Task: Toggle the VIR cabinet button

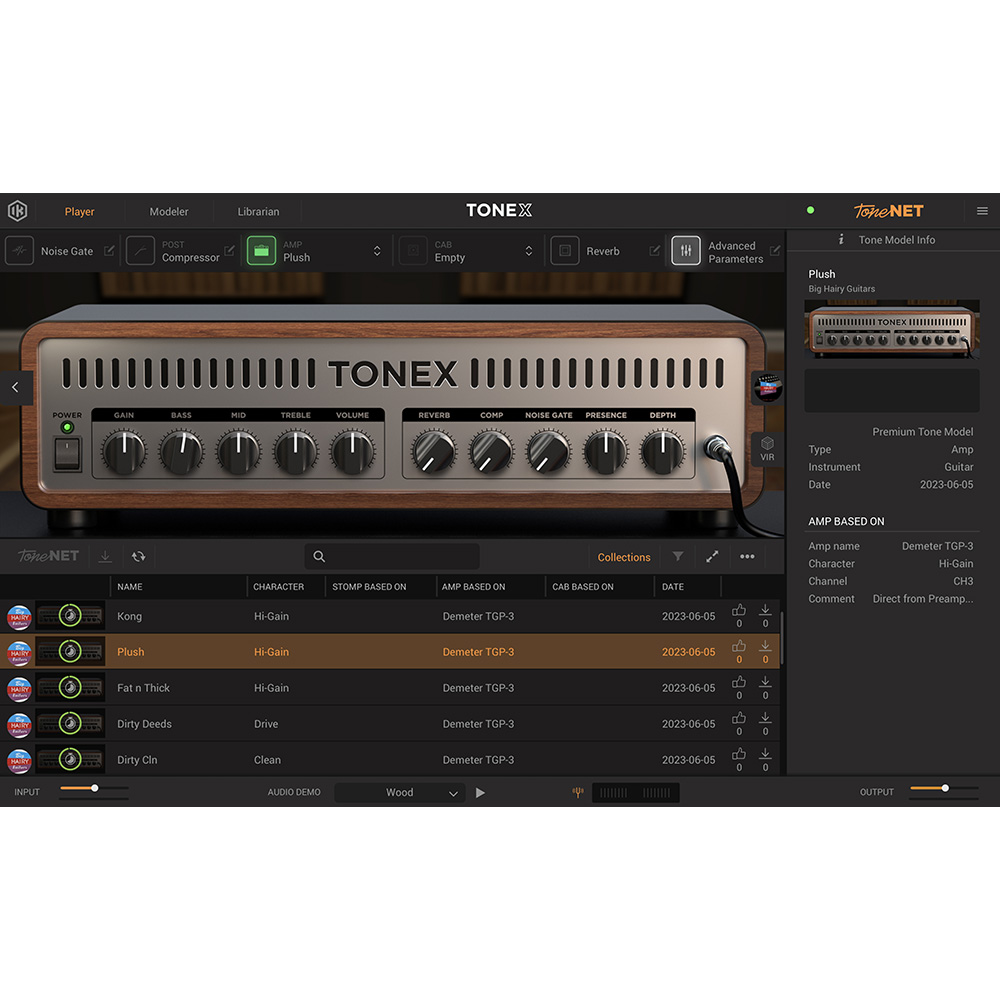Action: pyautogui.click(x=767, y=449)
